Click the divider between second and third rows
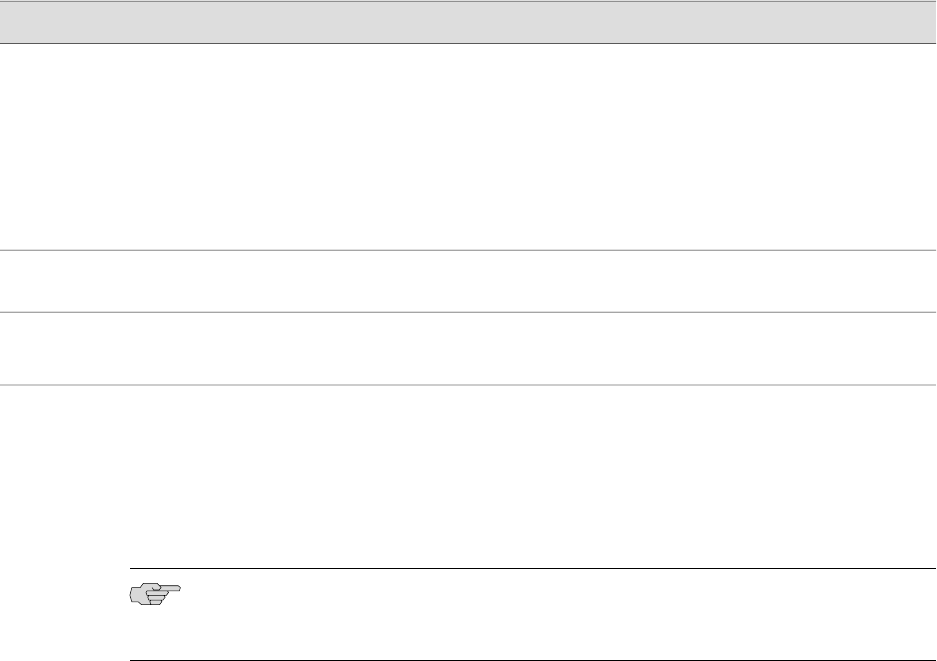The width and height of the screenshot is (937, 661). click(x=468, y=312)
